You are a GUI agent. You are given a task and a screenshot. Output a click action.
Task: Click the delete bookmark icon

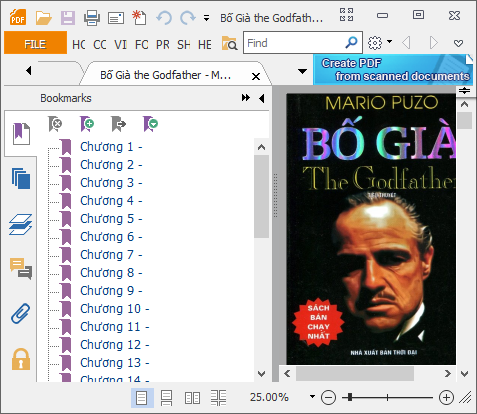(55, 124)
